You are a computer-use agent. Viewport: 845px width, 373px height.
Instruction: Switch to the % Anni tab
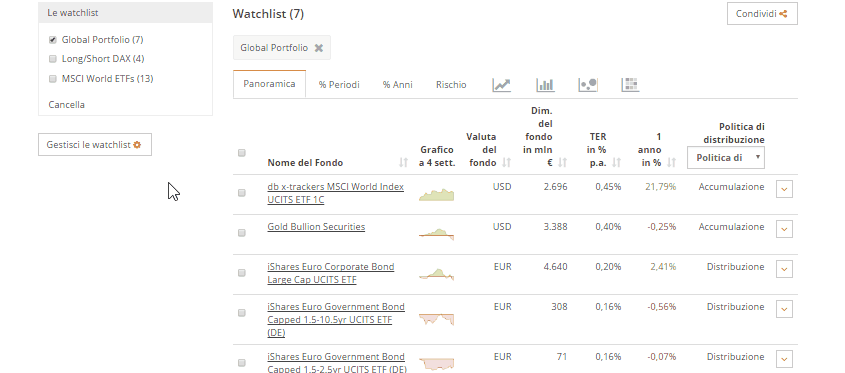(398, 85)
